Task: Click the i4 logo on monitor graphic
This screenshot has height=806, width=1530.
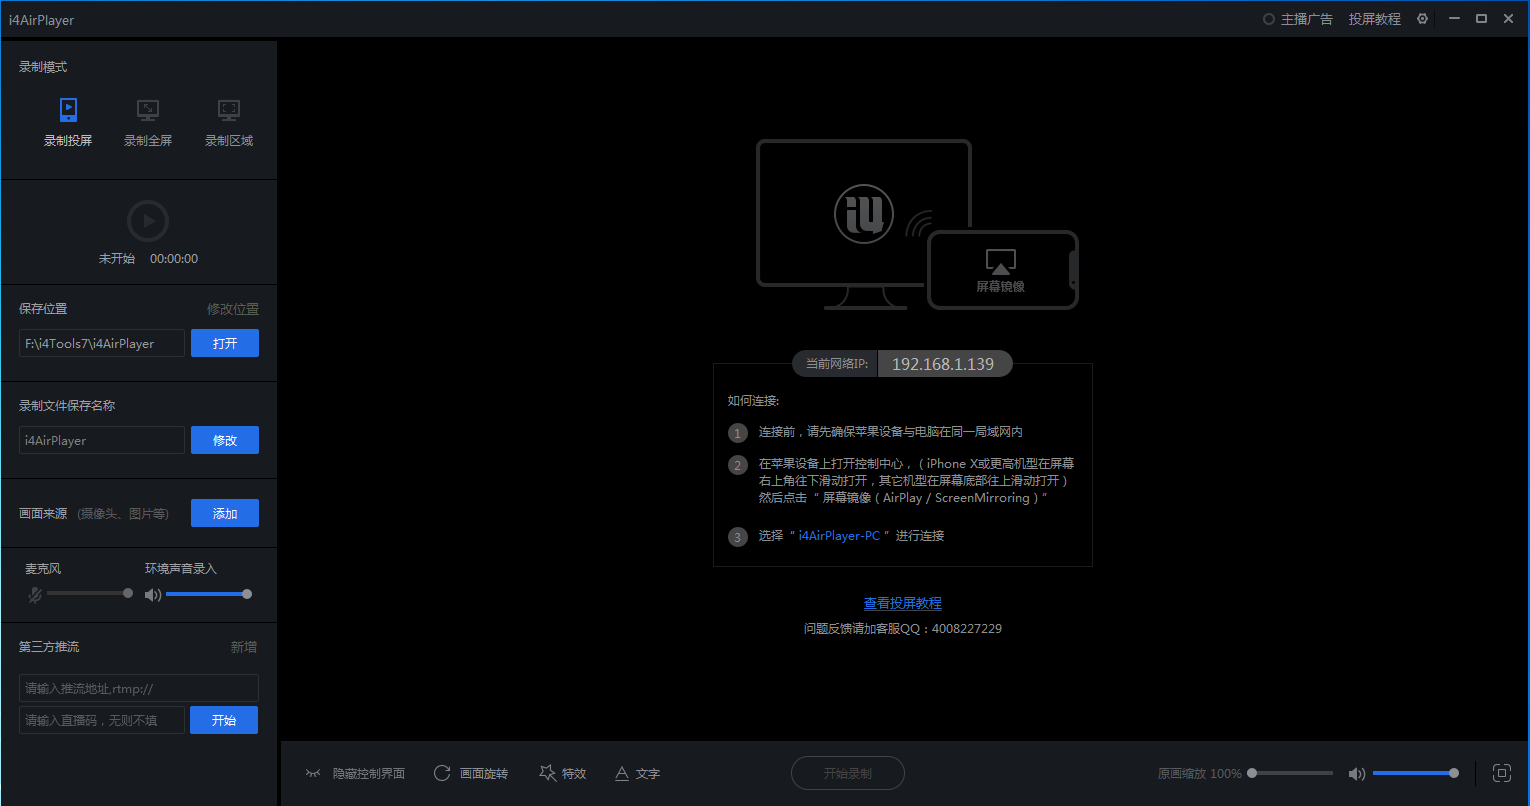Action: click(x=864, y=213)
